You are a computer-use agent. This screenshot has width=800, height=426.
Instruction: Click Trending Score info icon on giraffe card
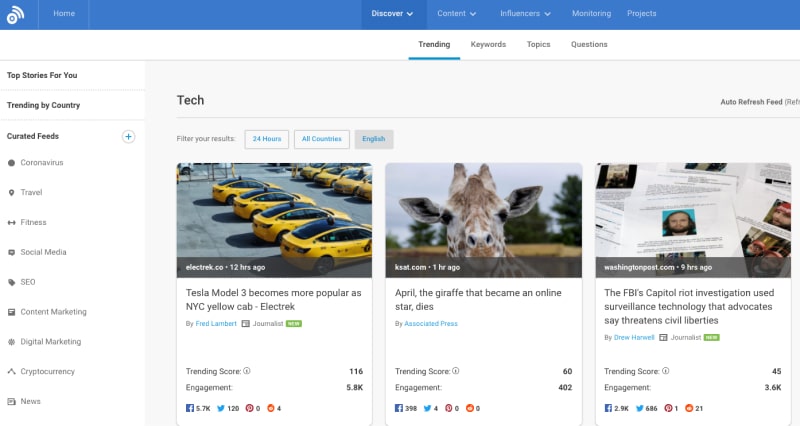pos(456,371)
